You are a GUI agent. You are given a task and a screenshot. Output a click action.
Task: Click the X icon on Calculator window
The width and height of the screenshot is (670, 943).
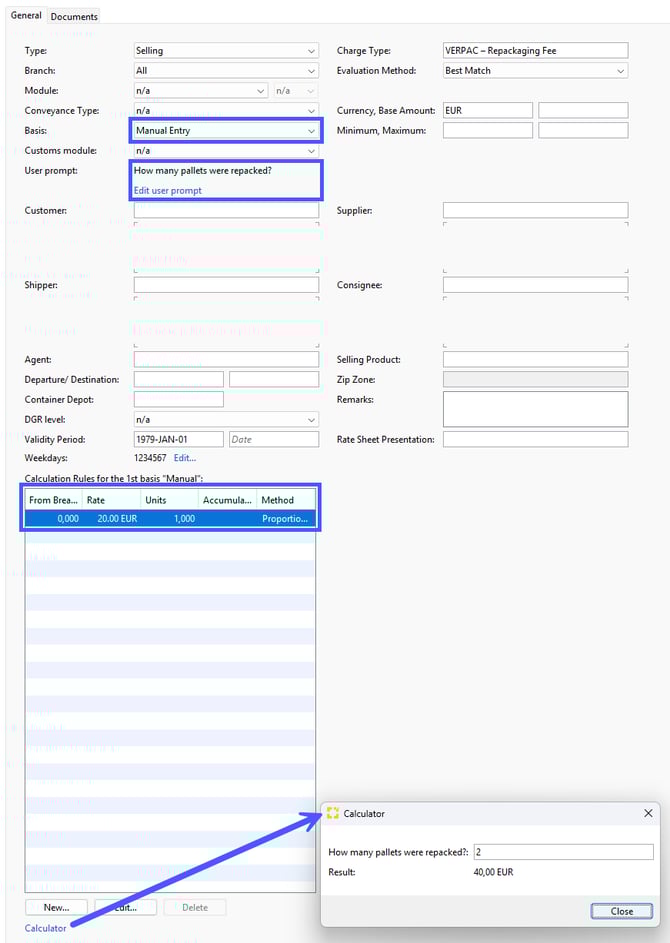click(x=647, y=814)
